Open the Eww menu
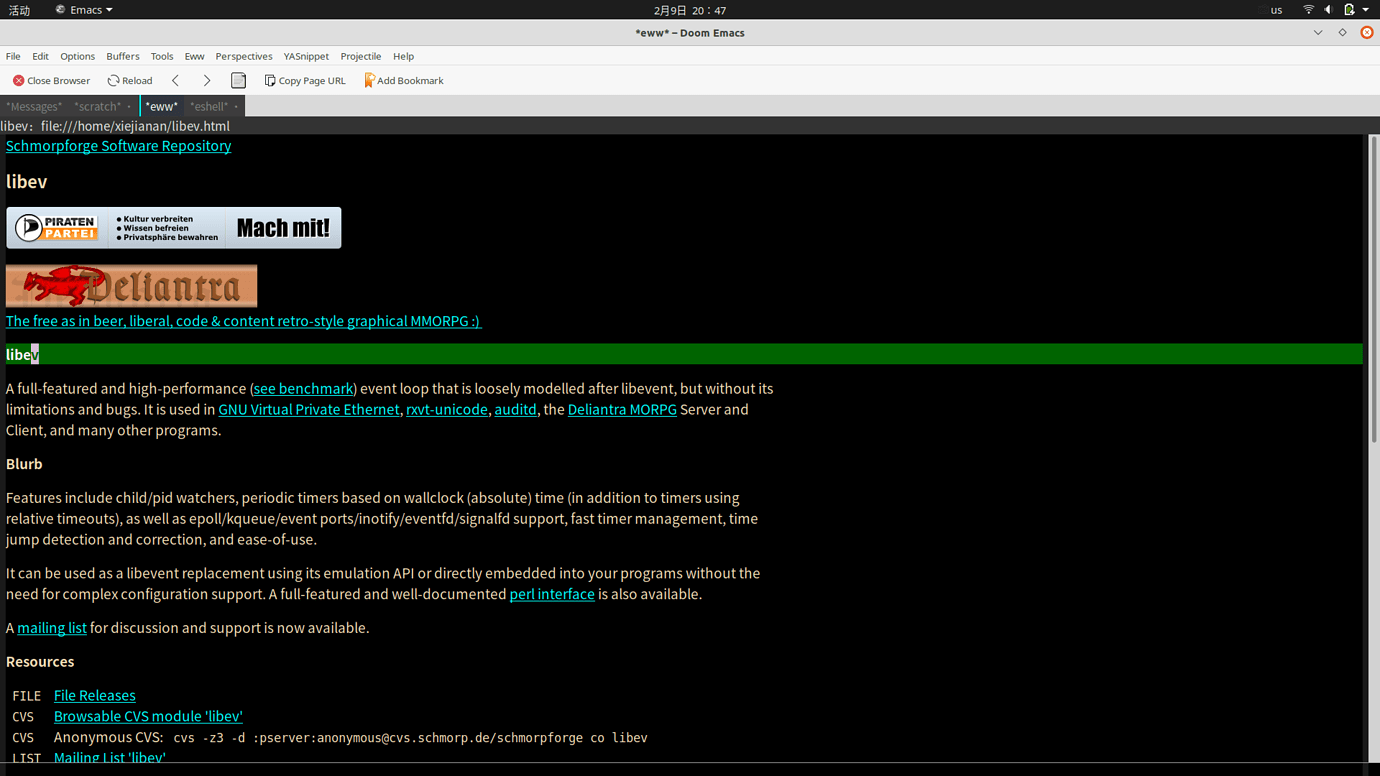Image resolution: width=1380 pixels, height=776 pixels. click(x=194, y=57)
